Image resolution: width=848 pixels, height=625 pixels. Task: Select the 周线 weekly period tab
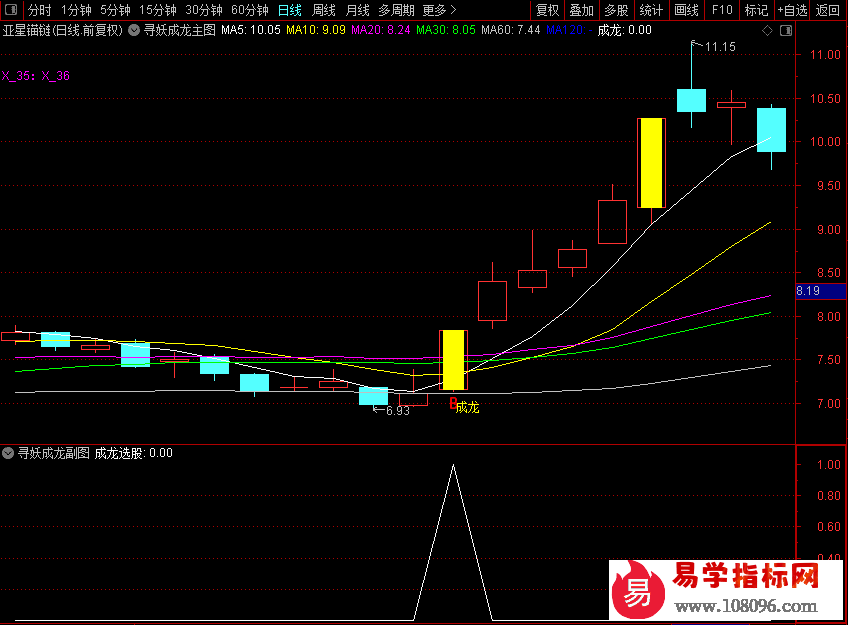coord(323,10)
